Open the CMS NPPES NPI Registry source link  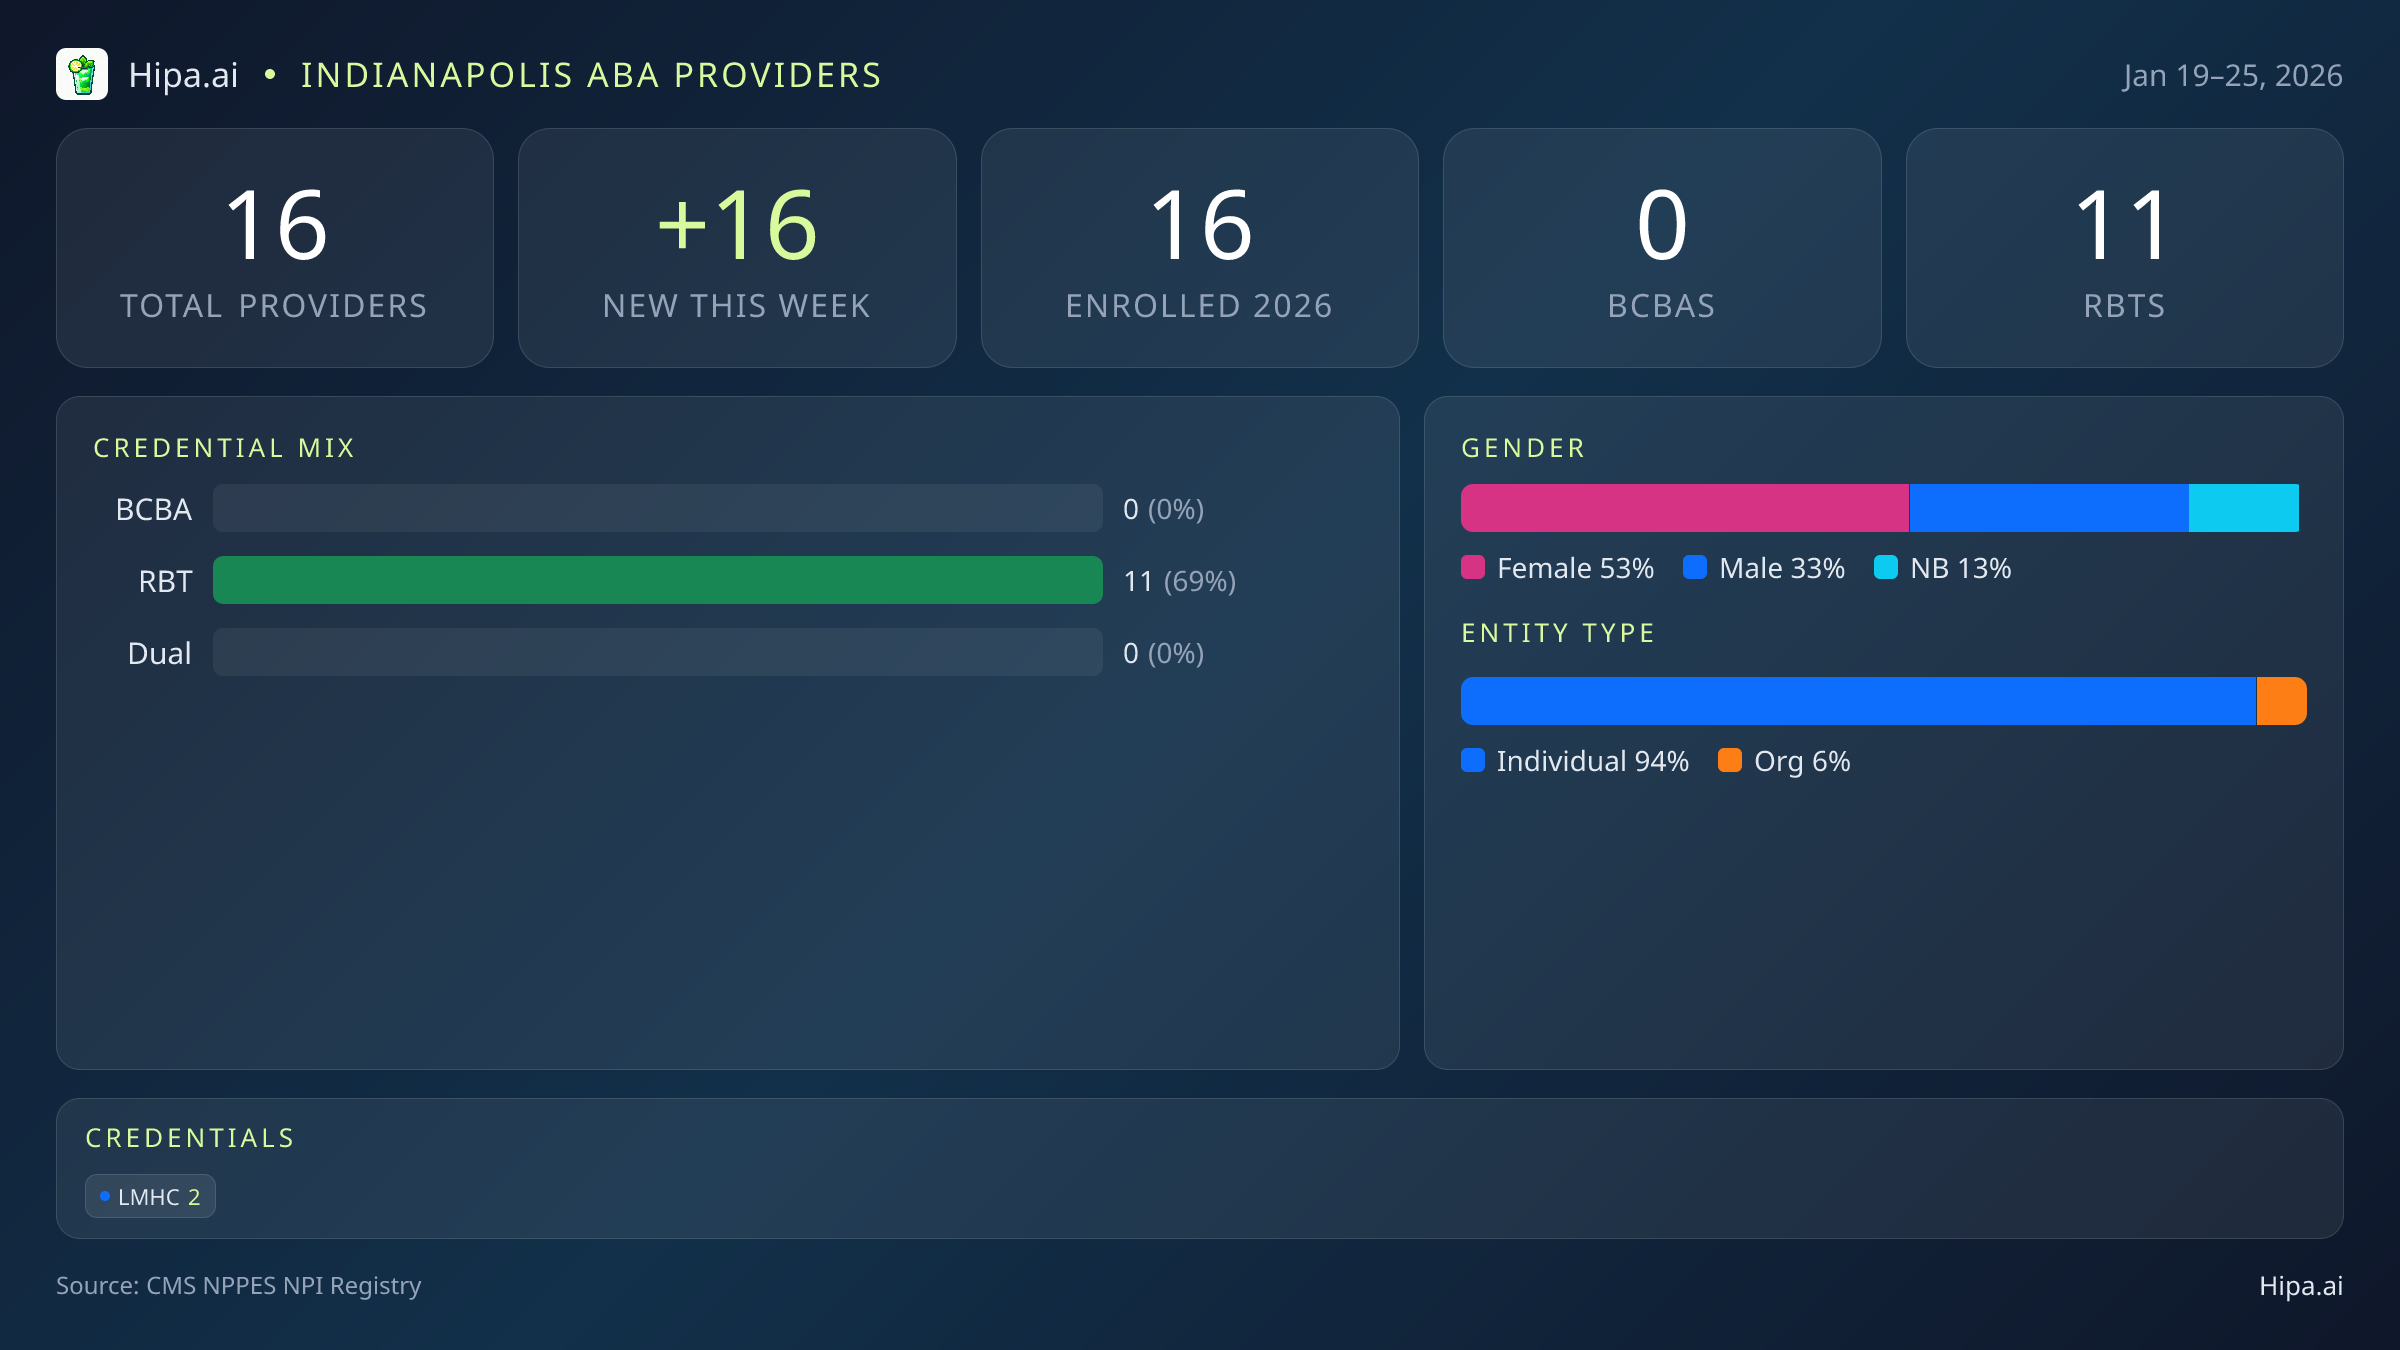pos(238,1286)
